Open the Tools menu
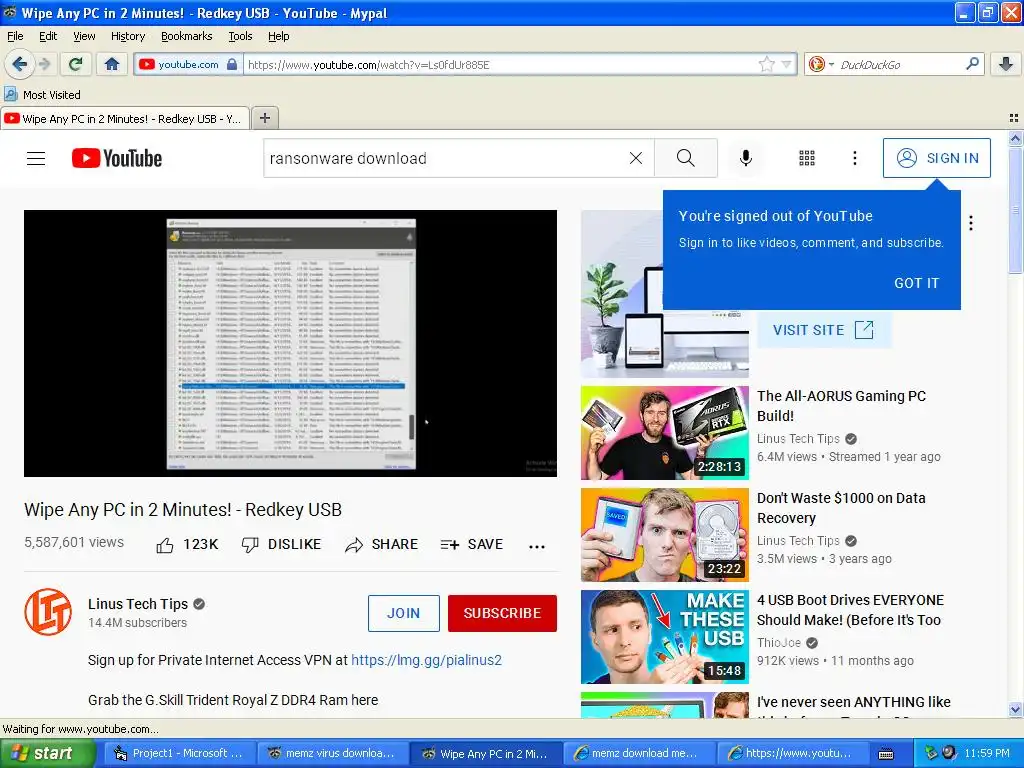The height and width of the screenshot is (768, 1024). coord(240,36)
